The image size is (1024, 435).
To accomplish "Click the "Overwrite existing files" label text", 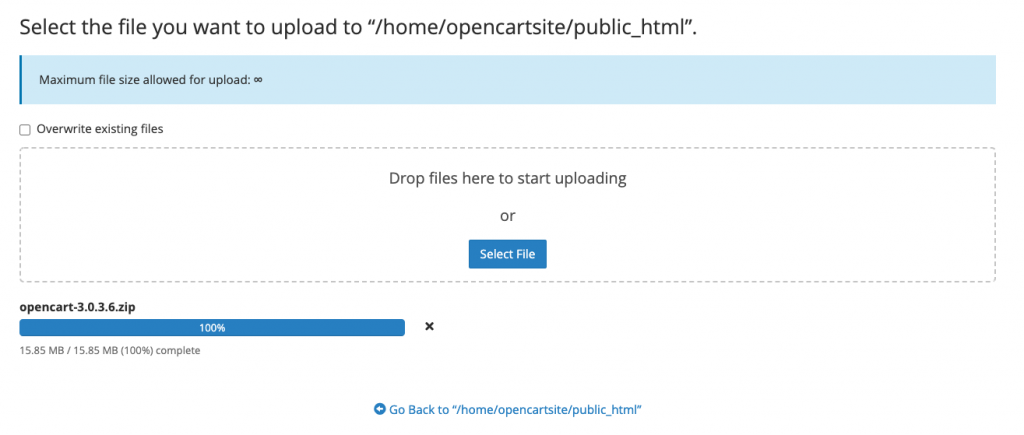I will [99, 129].
